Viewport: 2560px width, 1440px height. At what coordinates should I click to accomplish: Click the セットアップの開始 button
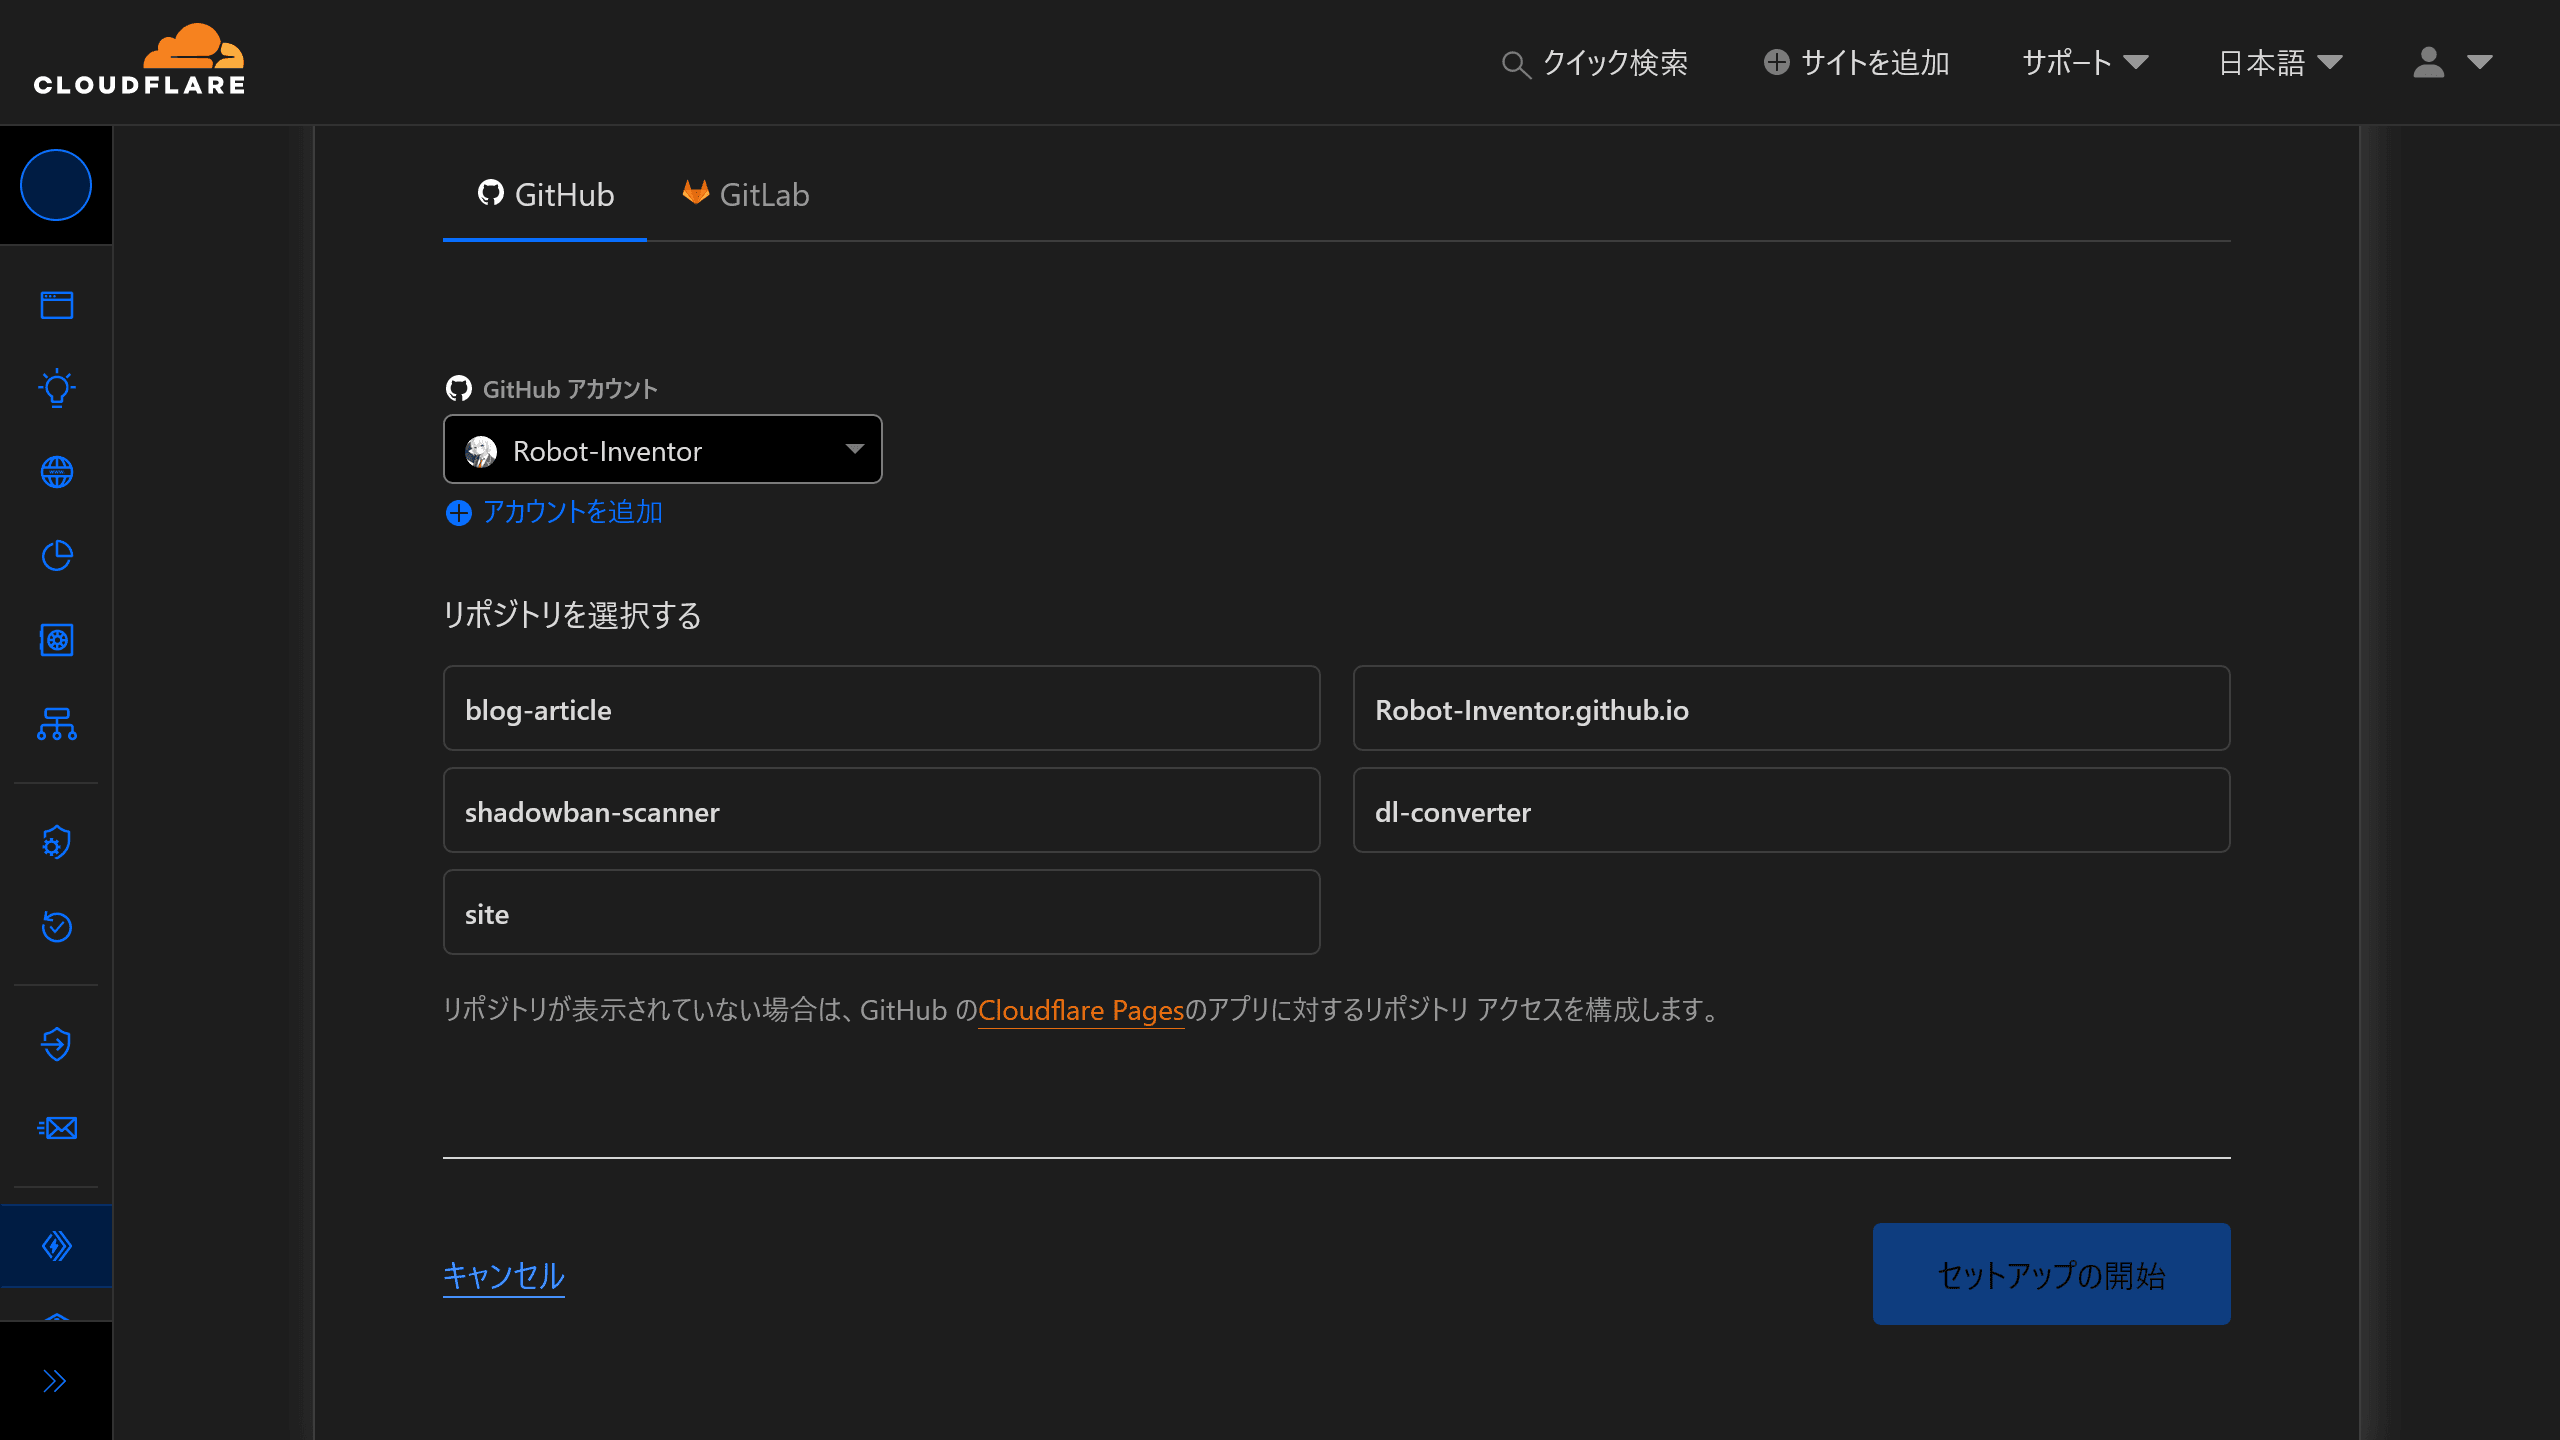tap(2051, 1274)
